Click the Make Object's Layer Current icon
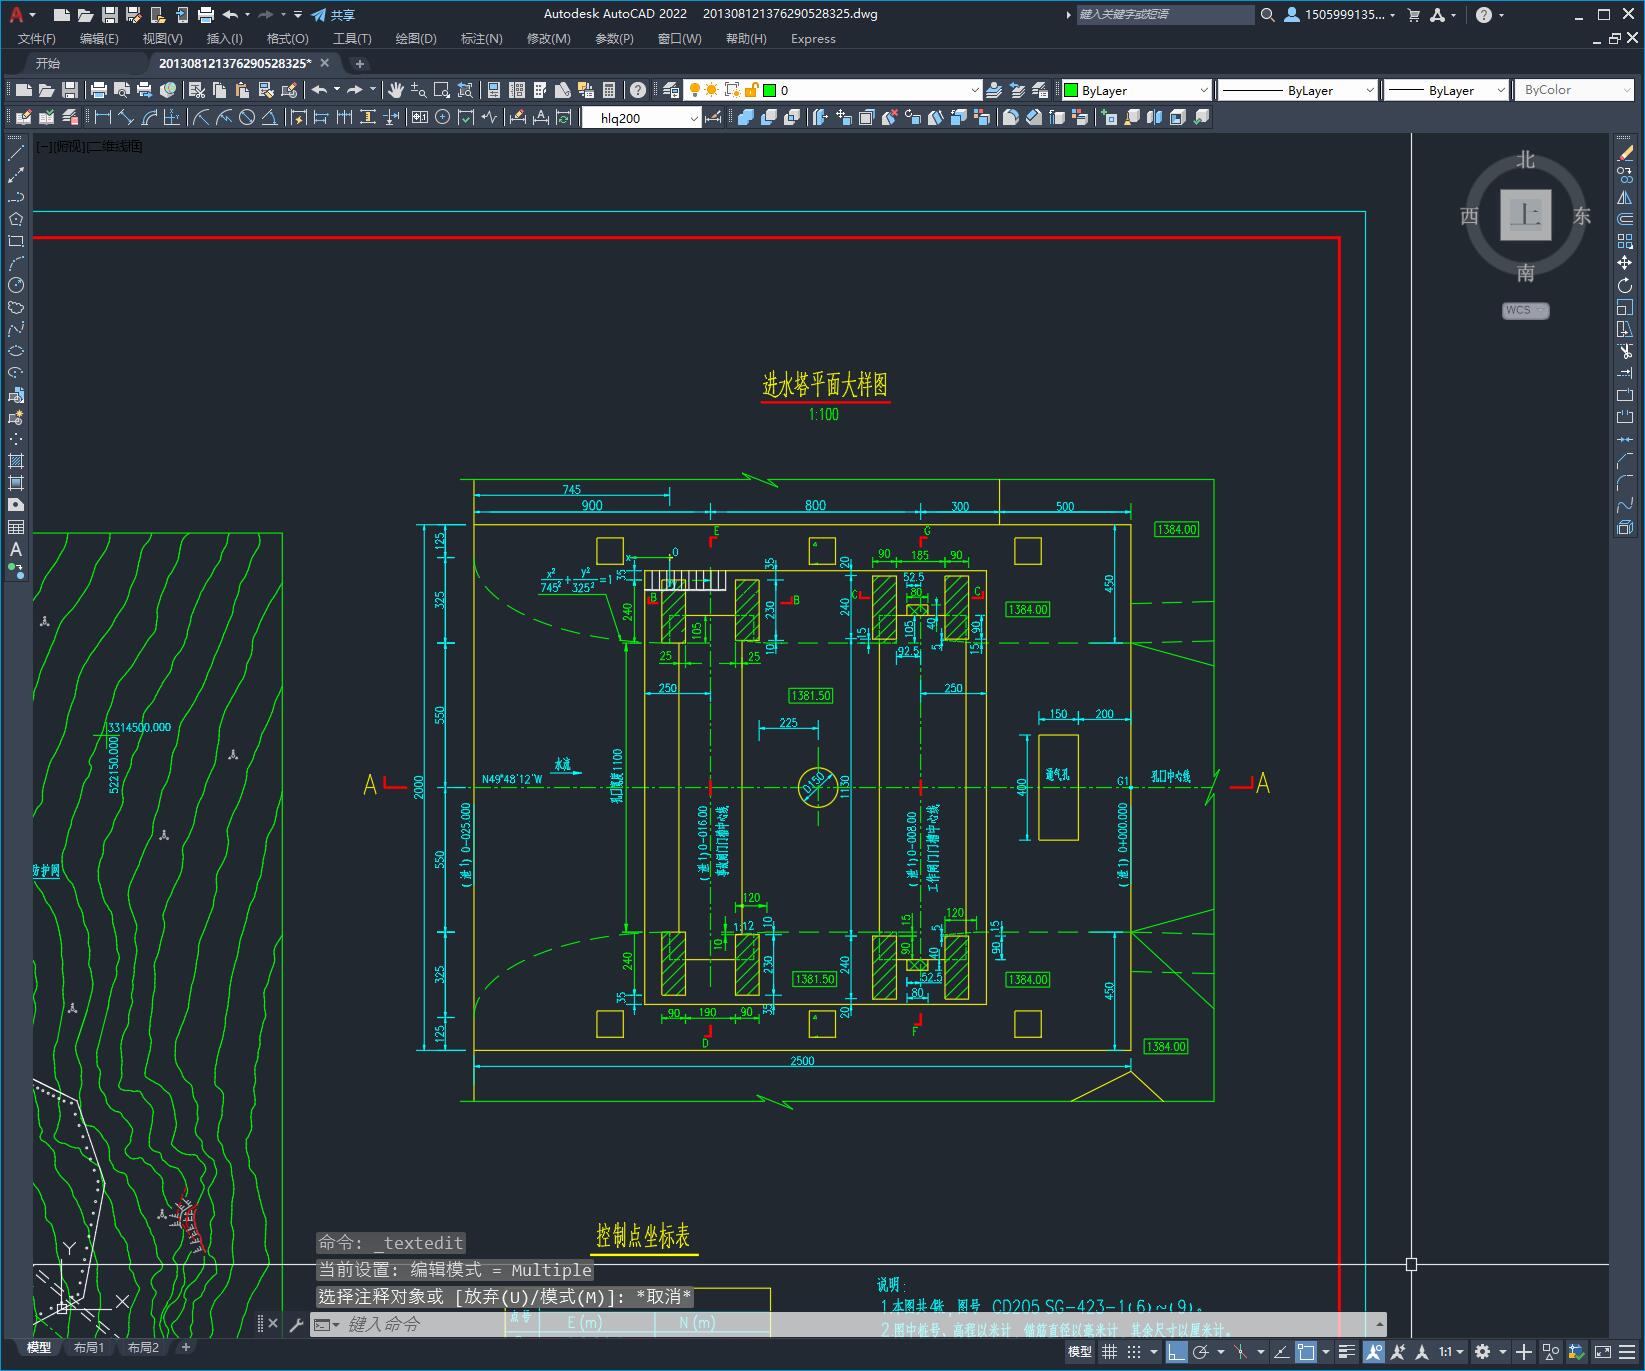 pos(994,90)
